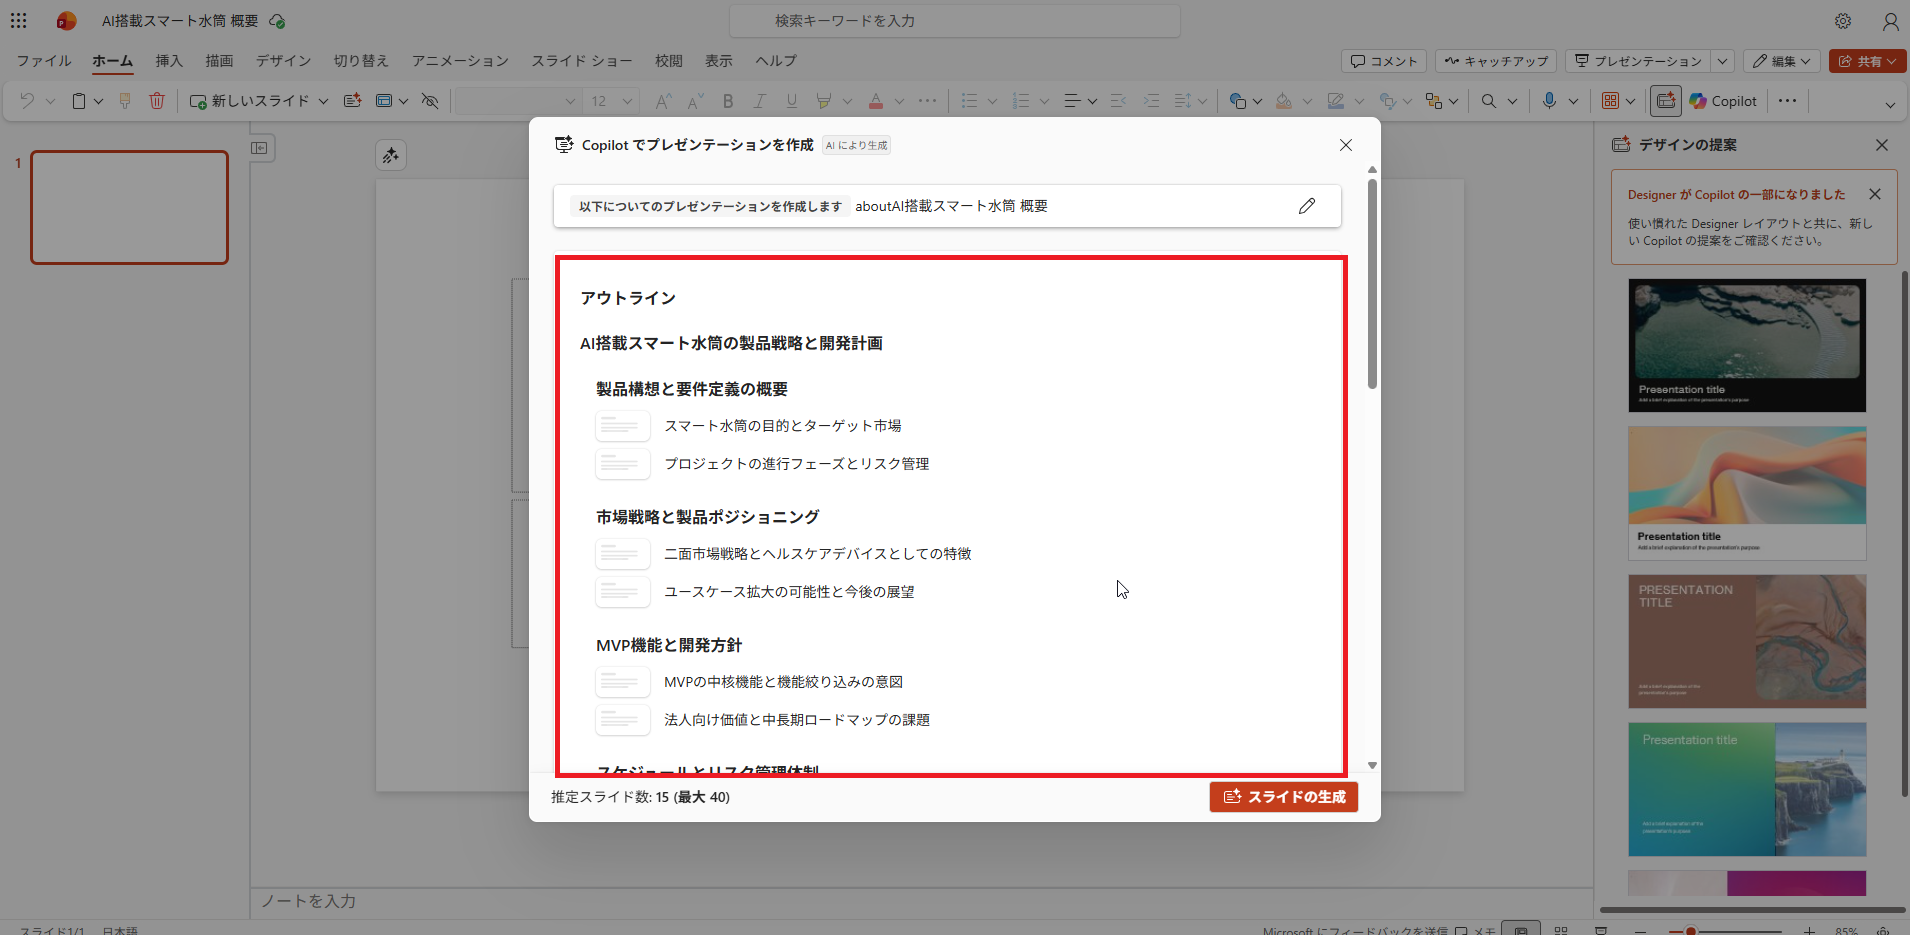Toggle the hide slide icon
1910x935 pixels.
430,101
